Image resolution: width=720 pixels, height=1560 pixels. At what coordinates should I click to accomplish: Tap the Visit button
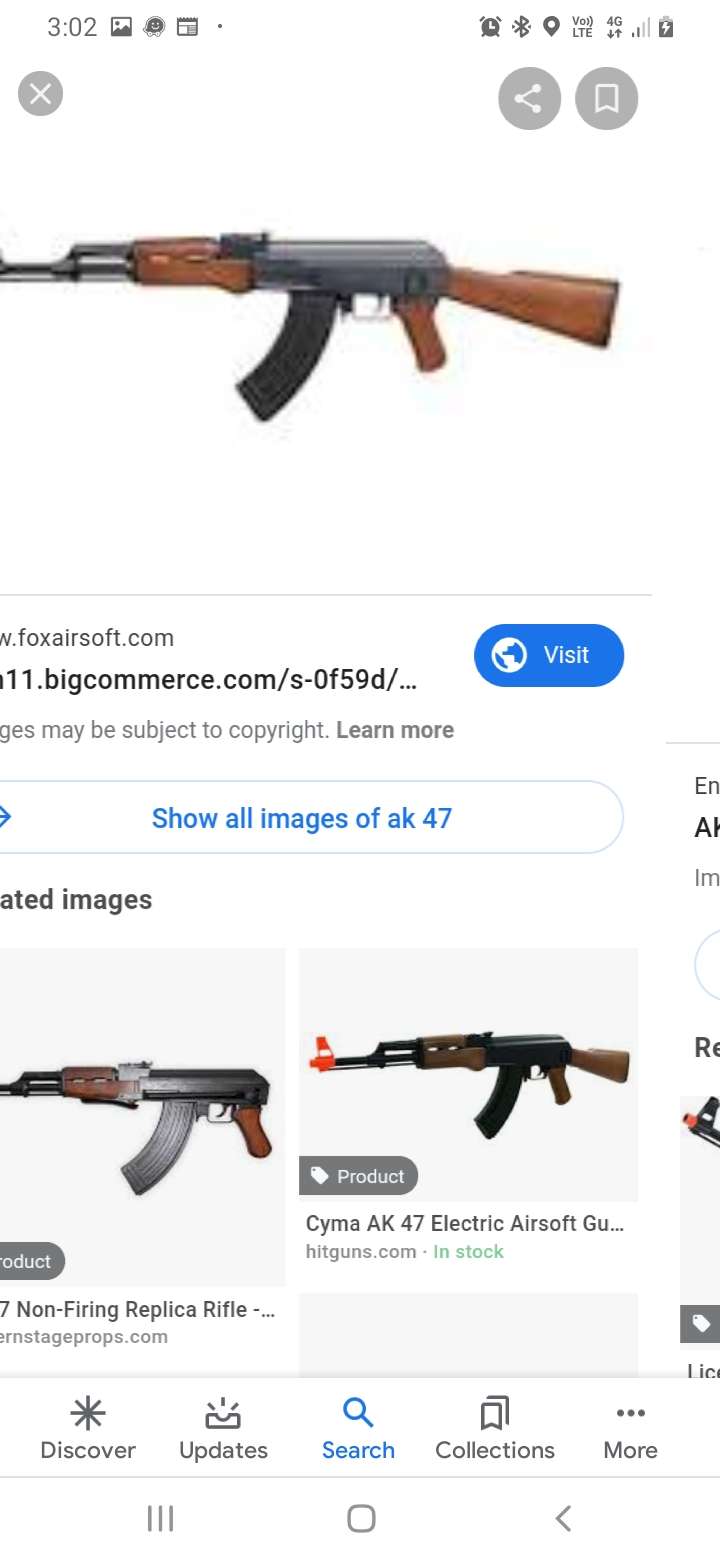pyautogui.click(x=549, y=655)
